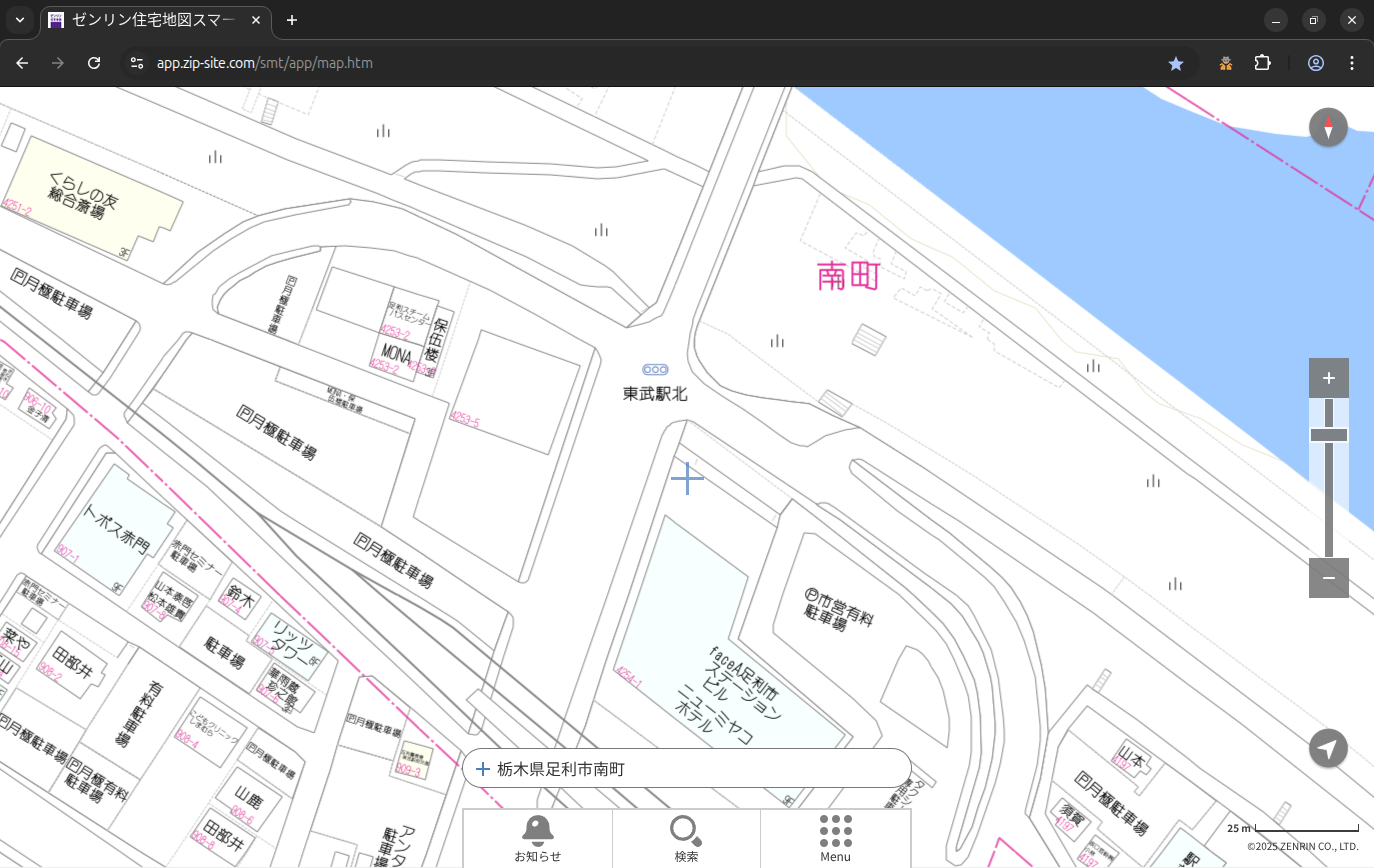The image size is (1374, 868).
Task: Open the 検索 search button
Action: pyautogui.click(x=686, y=838)
